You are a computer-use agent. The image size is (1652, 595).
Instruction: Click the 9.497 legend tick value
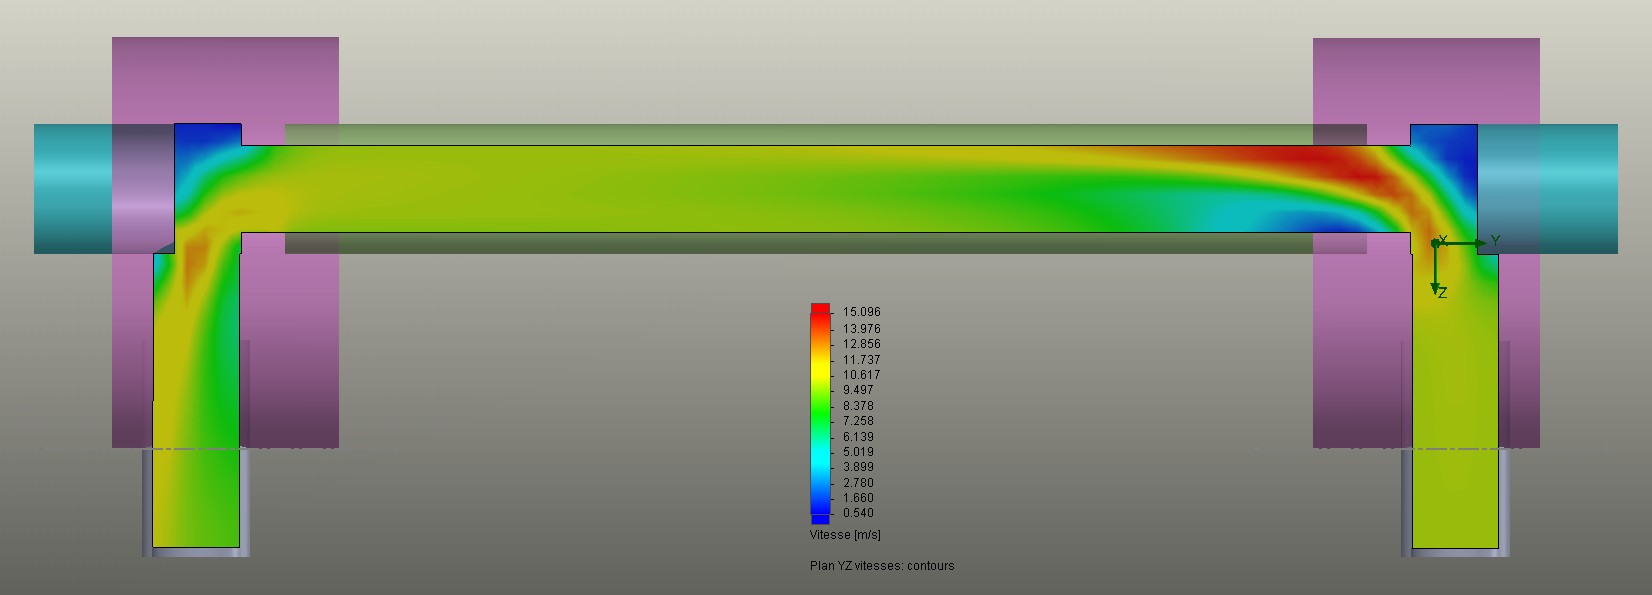click(x=858, y=390)
